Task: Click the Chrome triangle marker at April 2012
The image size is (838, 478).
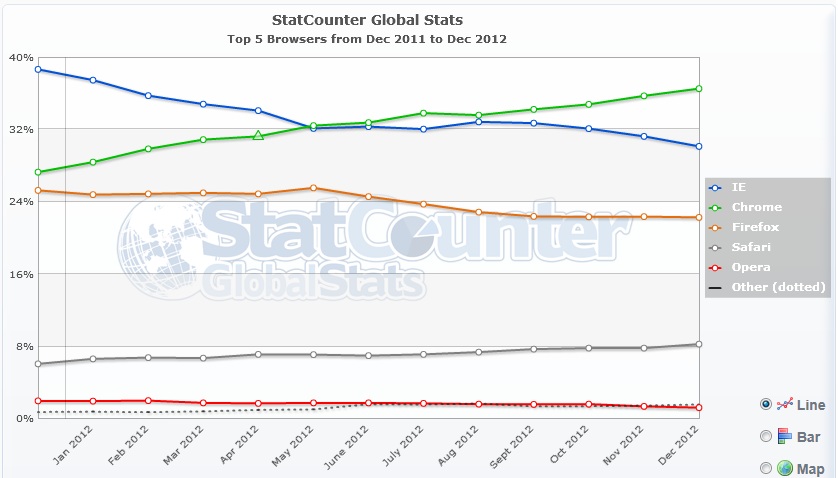Action: pos(258,135)
